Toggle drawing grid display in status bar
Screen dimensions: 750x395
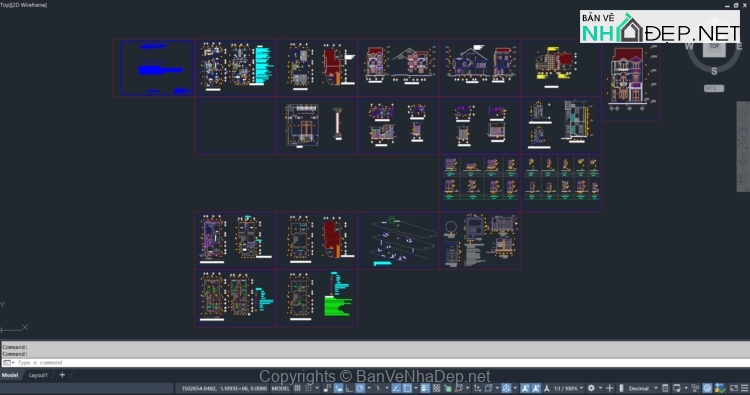click(297, 388)
